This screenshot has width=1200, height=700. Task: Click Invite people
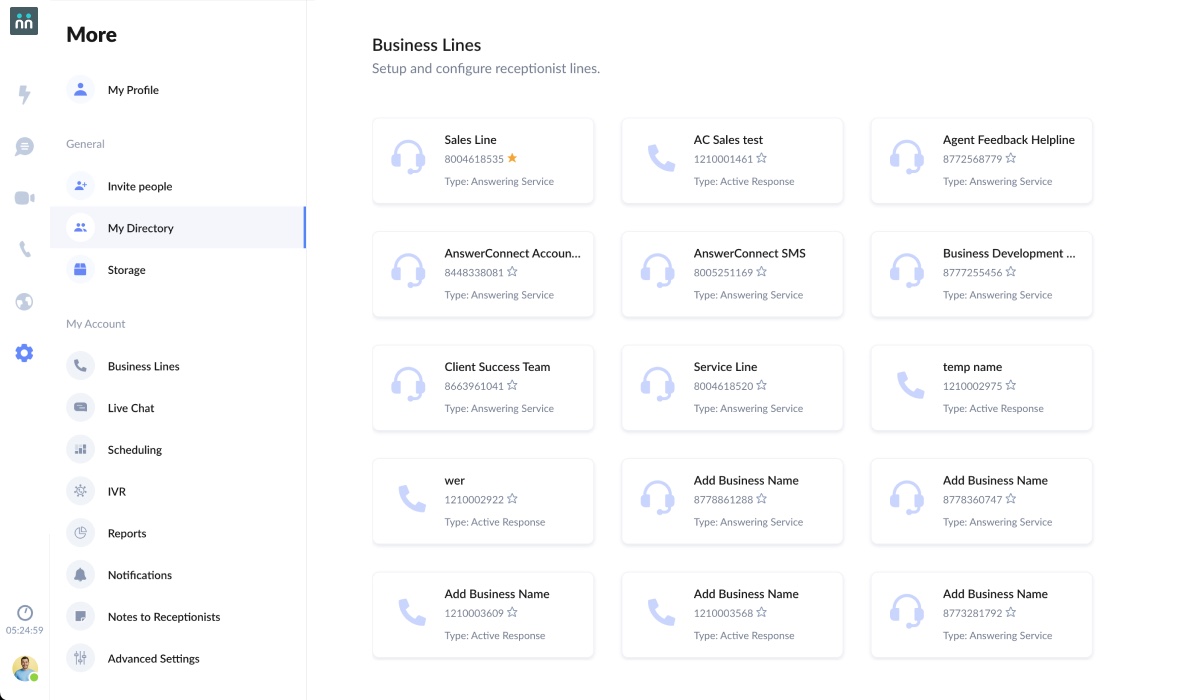tap(139, 186)
